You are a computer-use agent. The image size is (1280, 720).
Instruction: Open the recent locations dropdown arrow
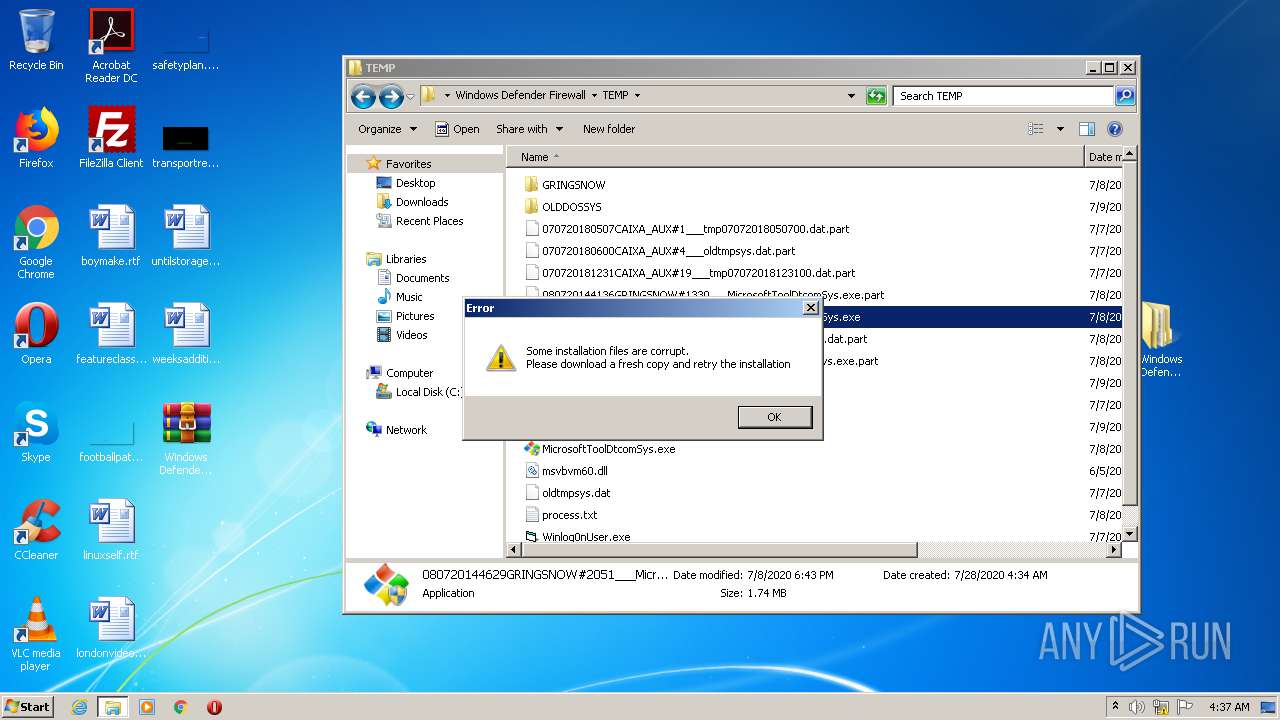pyautogui.click(x=410, y=96)
